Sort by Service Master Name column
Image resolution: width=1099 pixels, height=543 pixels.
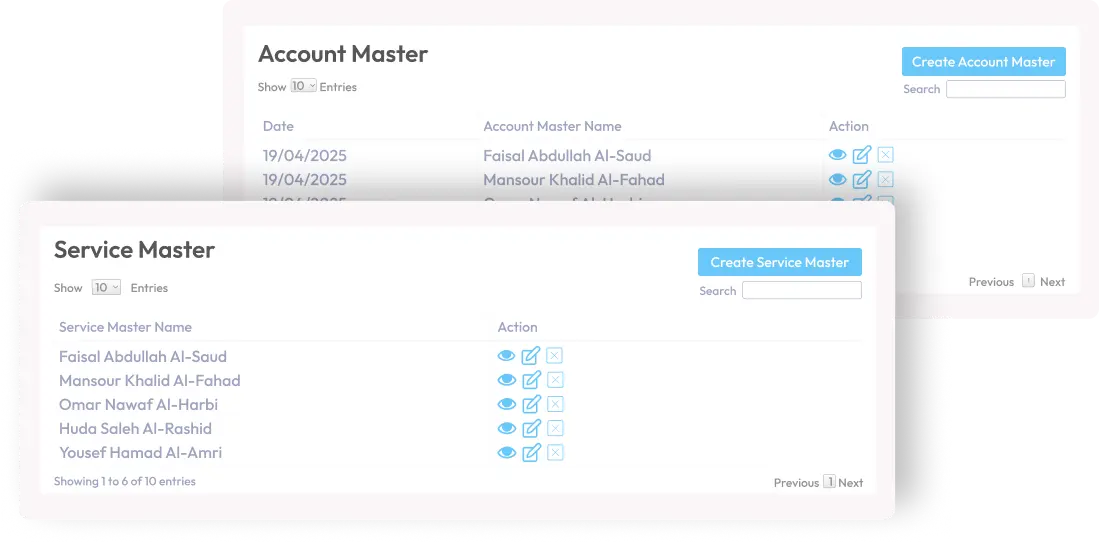coord(125,327)
